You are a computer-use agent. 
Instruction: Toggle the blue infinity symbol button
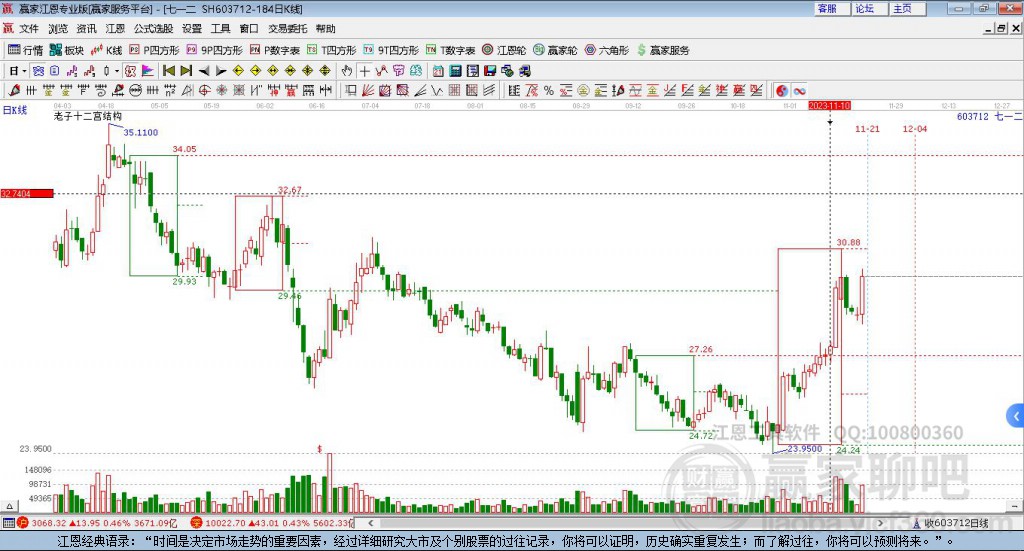pyautogui.click(x=799, y=90)
